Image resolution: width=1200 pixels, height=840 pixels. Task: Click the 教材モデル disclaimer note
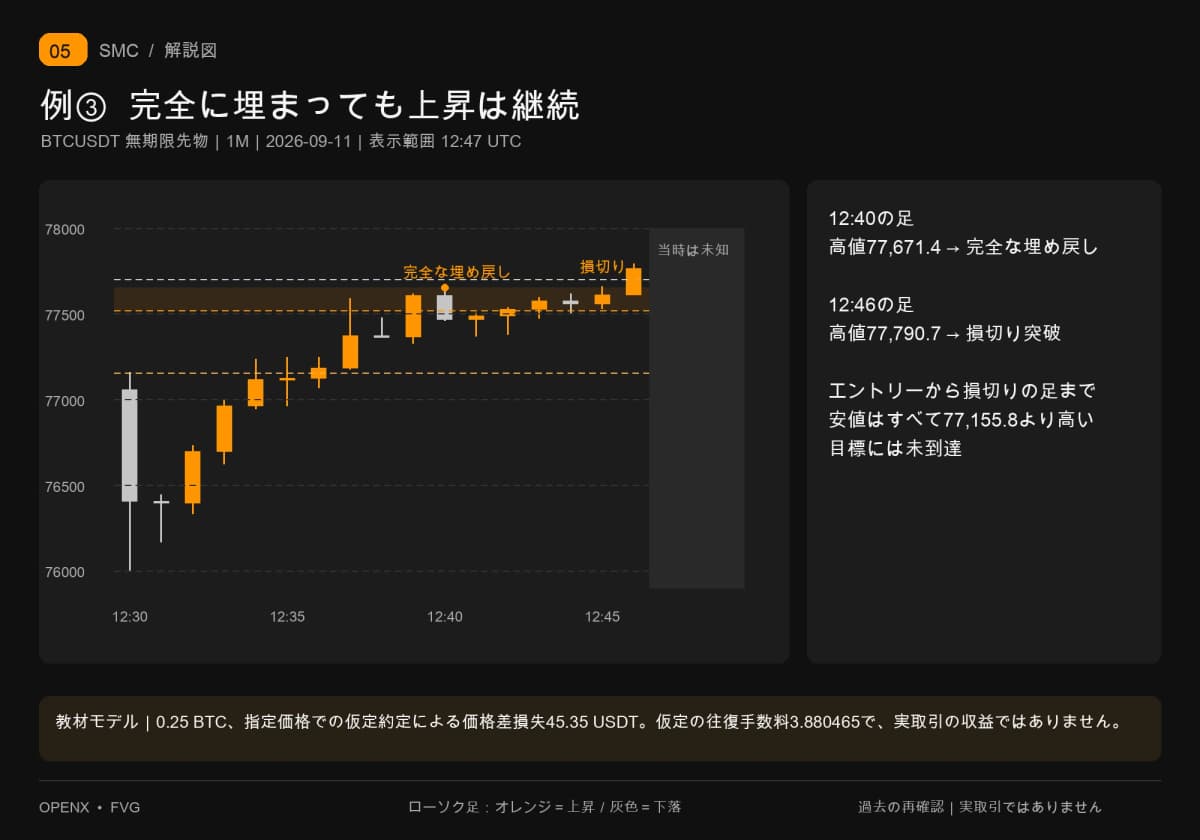600,728
